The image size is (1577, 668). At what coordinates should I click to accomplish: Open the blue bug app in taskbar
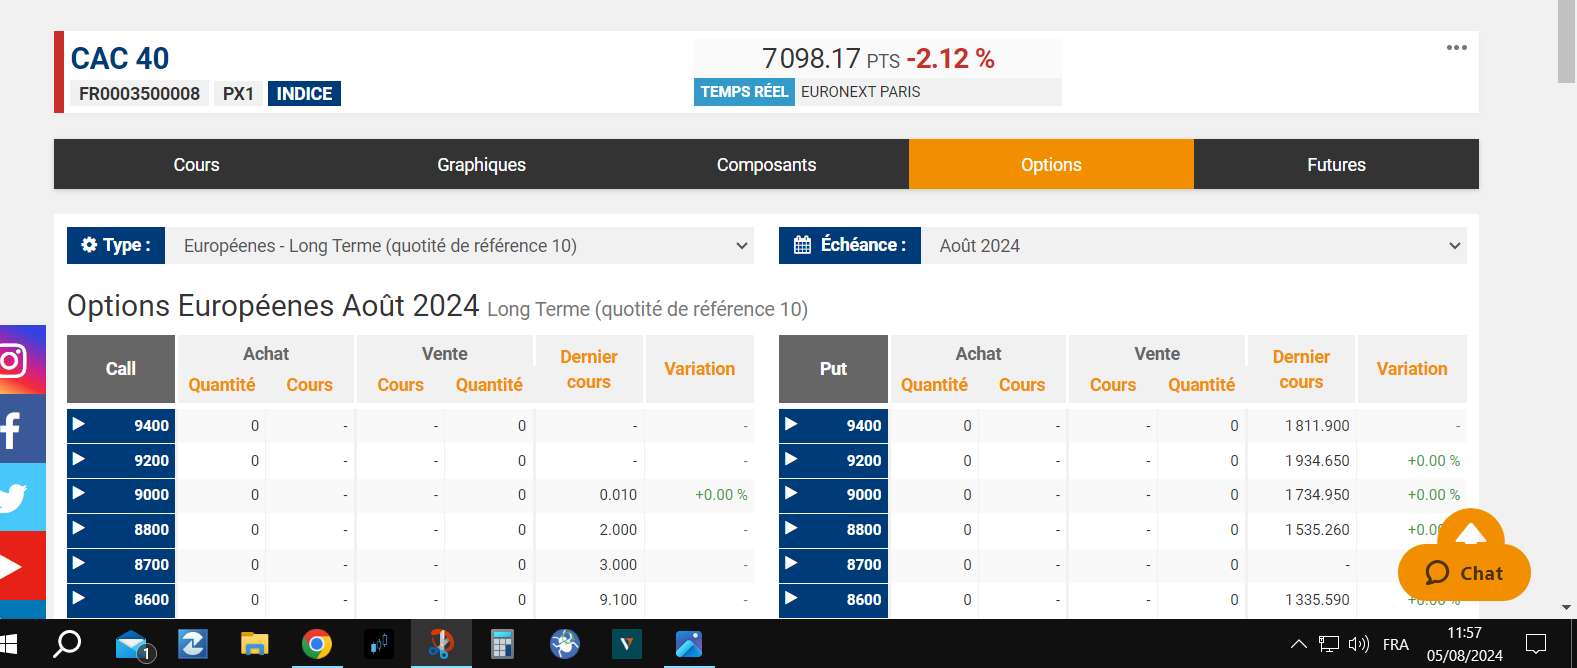point(565,644)
